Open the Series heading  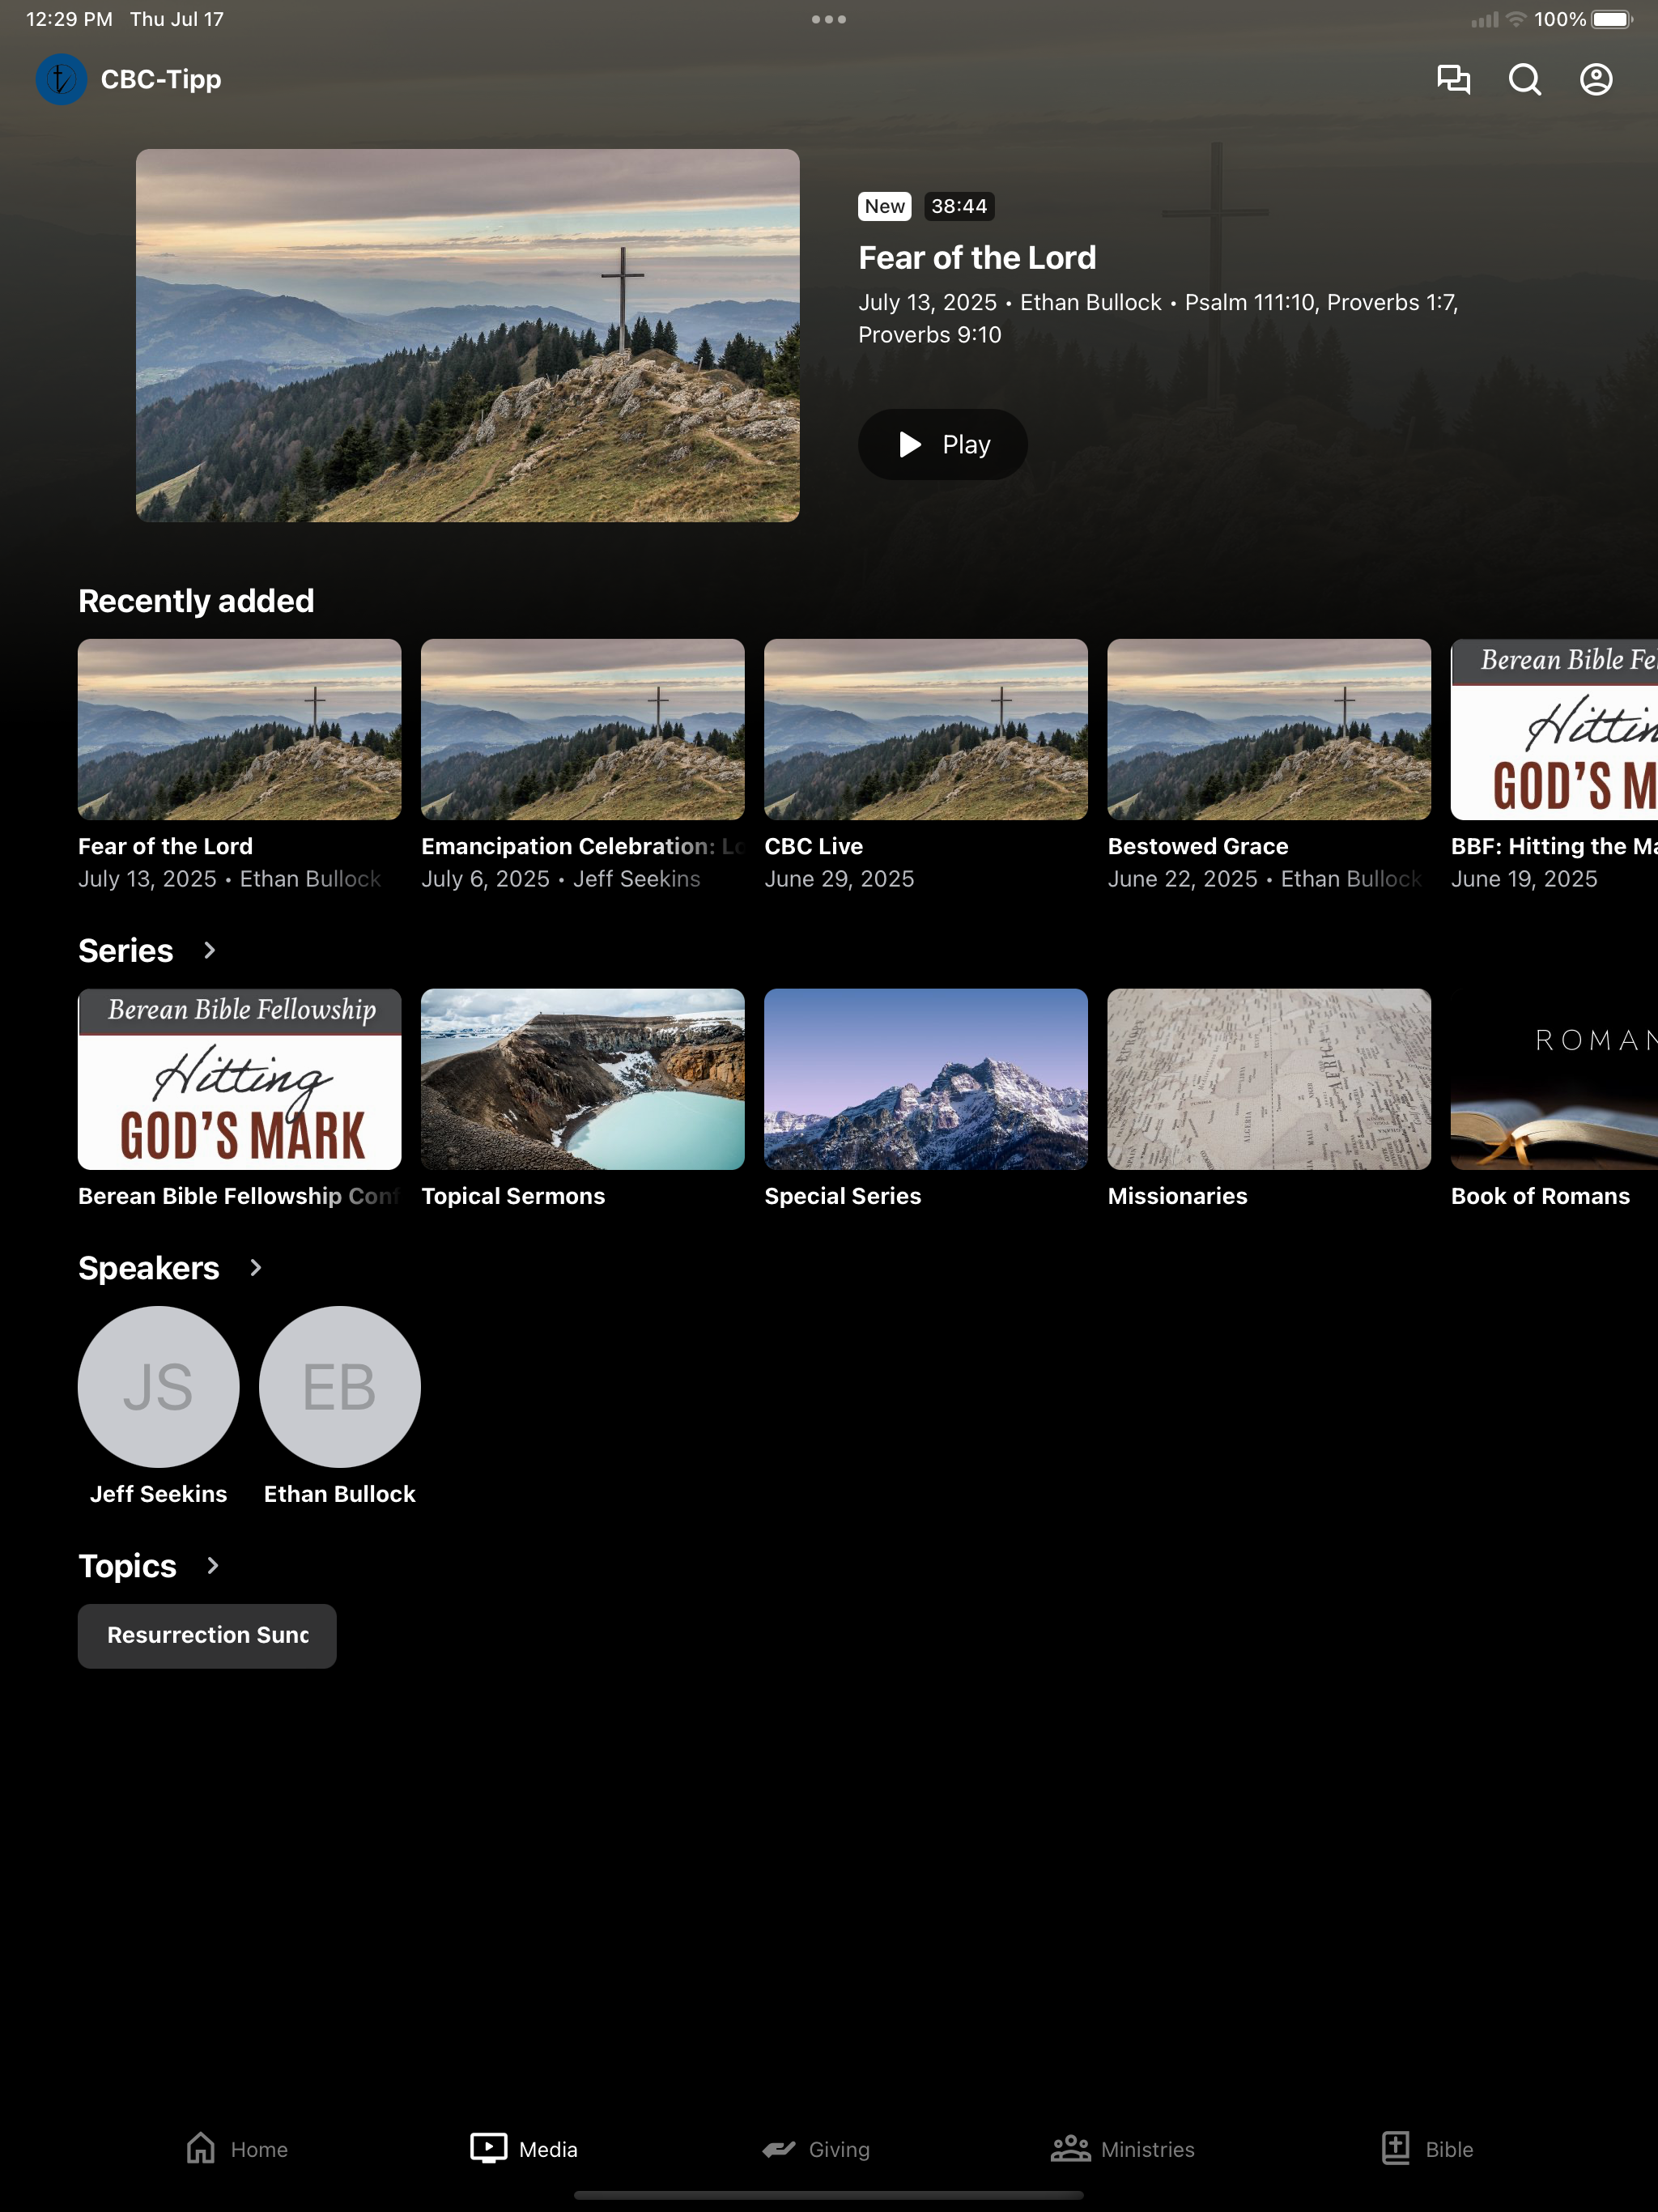(x=126, y=951)
